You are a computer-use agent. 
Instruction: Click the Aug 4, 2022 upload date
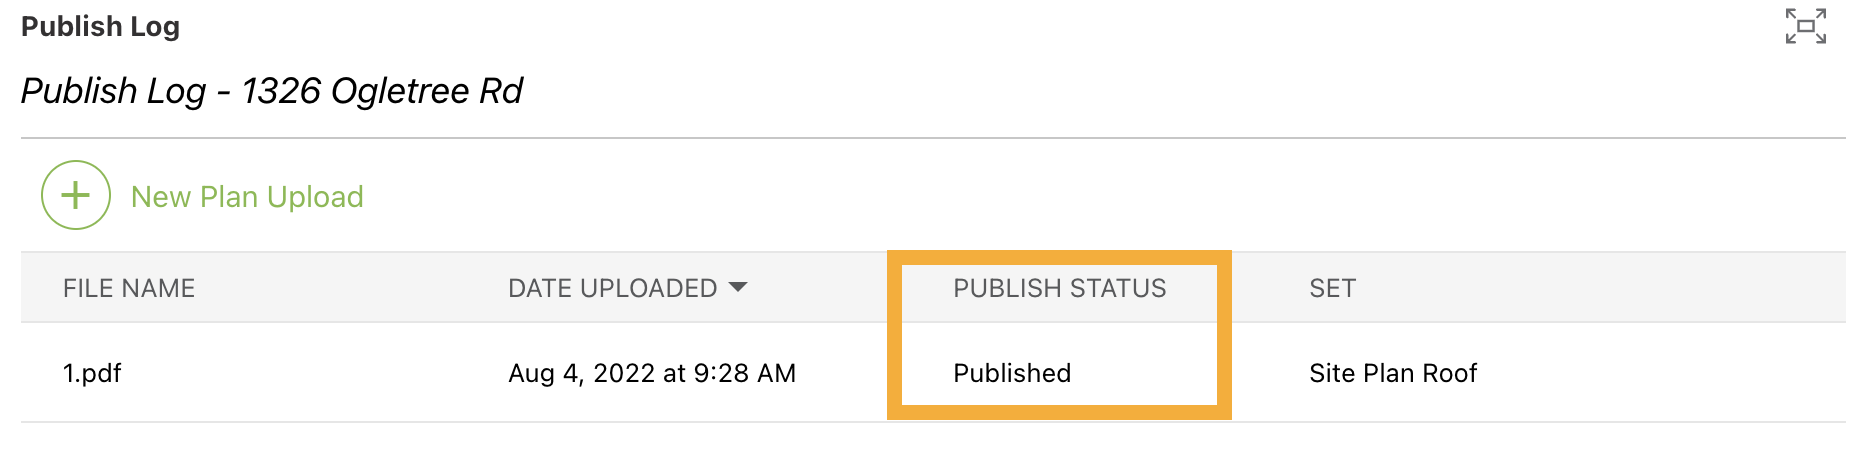click(x=652, y=373)
